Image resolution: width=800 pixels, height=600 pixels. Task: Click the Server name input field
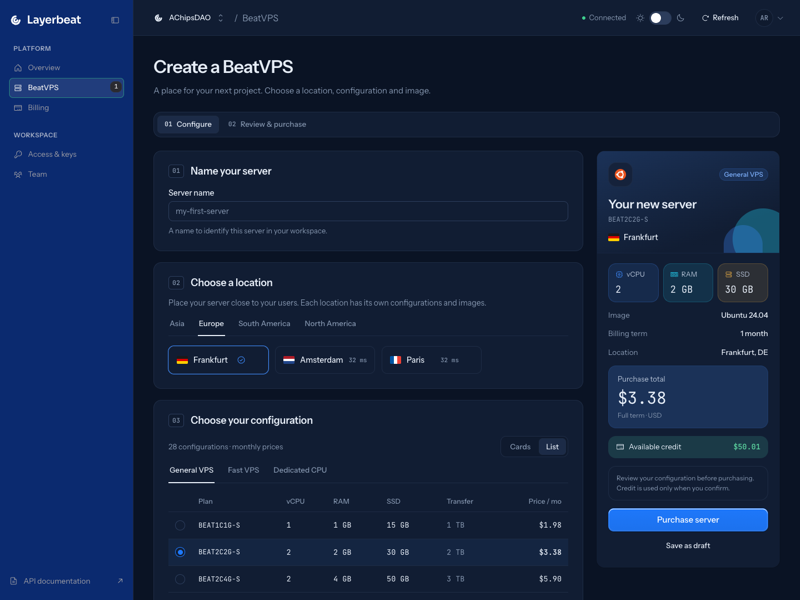click(368, 211)
